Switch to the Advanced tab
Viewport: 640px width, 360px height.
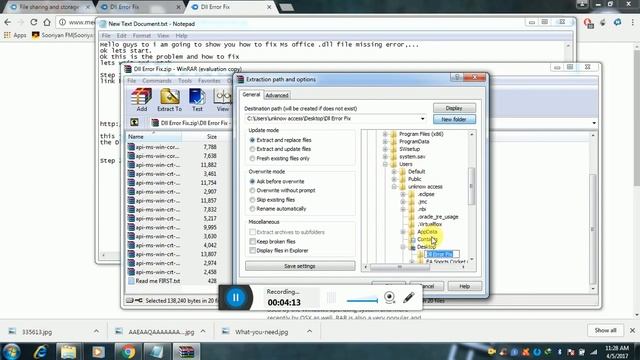(277, 96)
